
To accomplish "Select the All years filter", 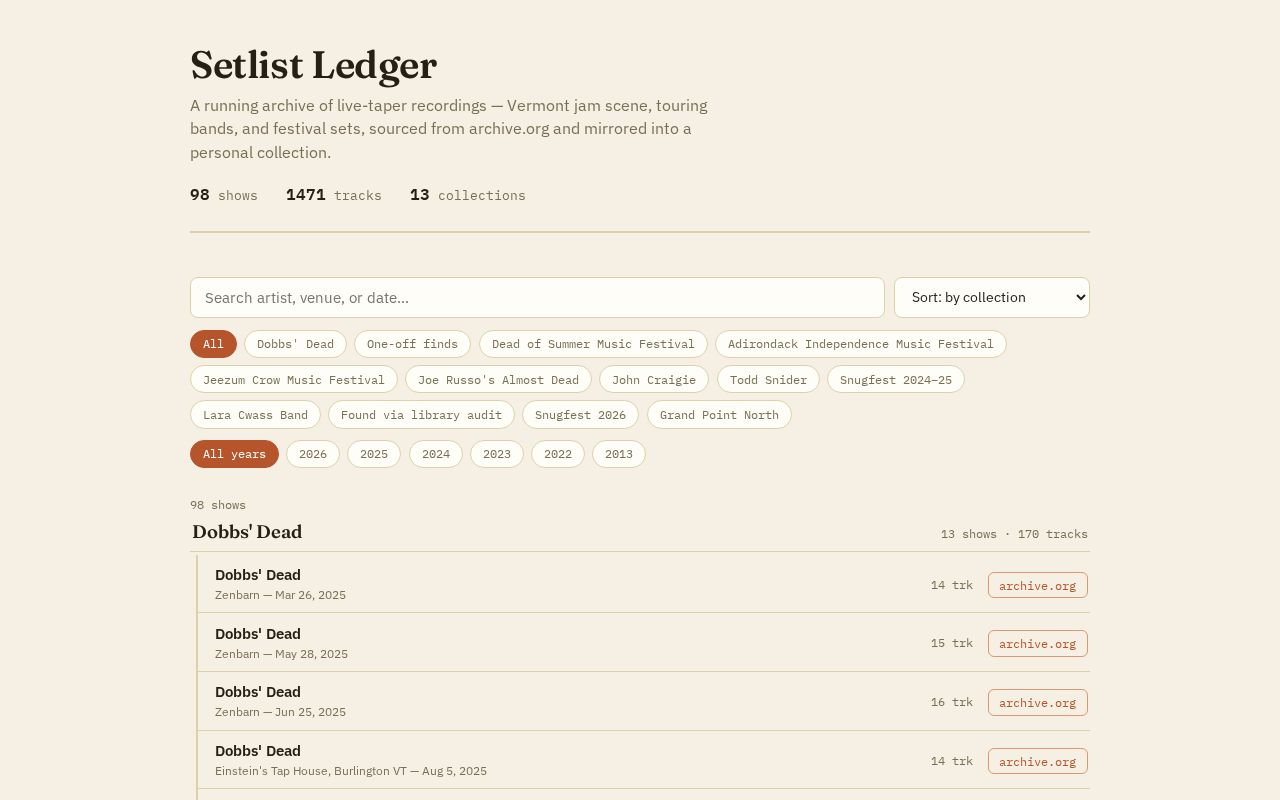I will (234, 454).
